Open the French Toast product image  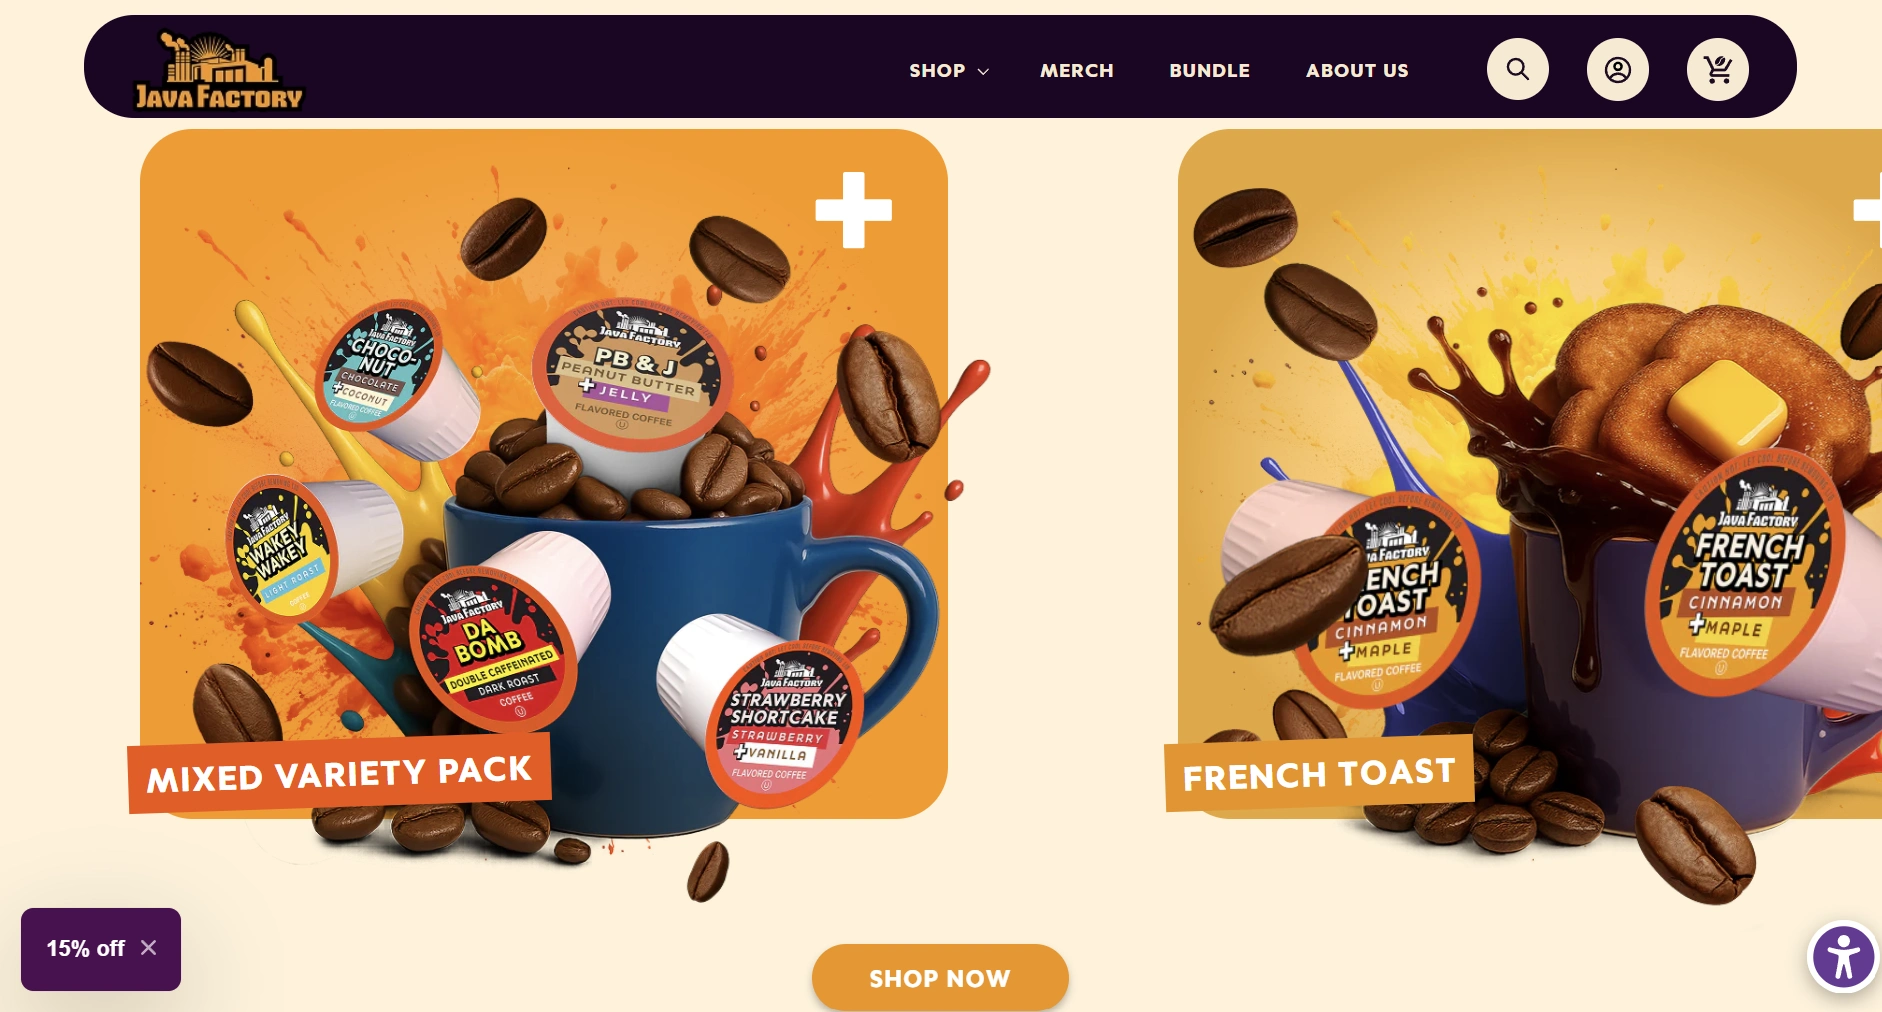pyautogui.click(x=1530, y=474)
